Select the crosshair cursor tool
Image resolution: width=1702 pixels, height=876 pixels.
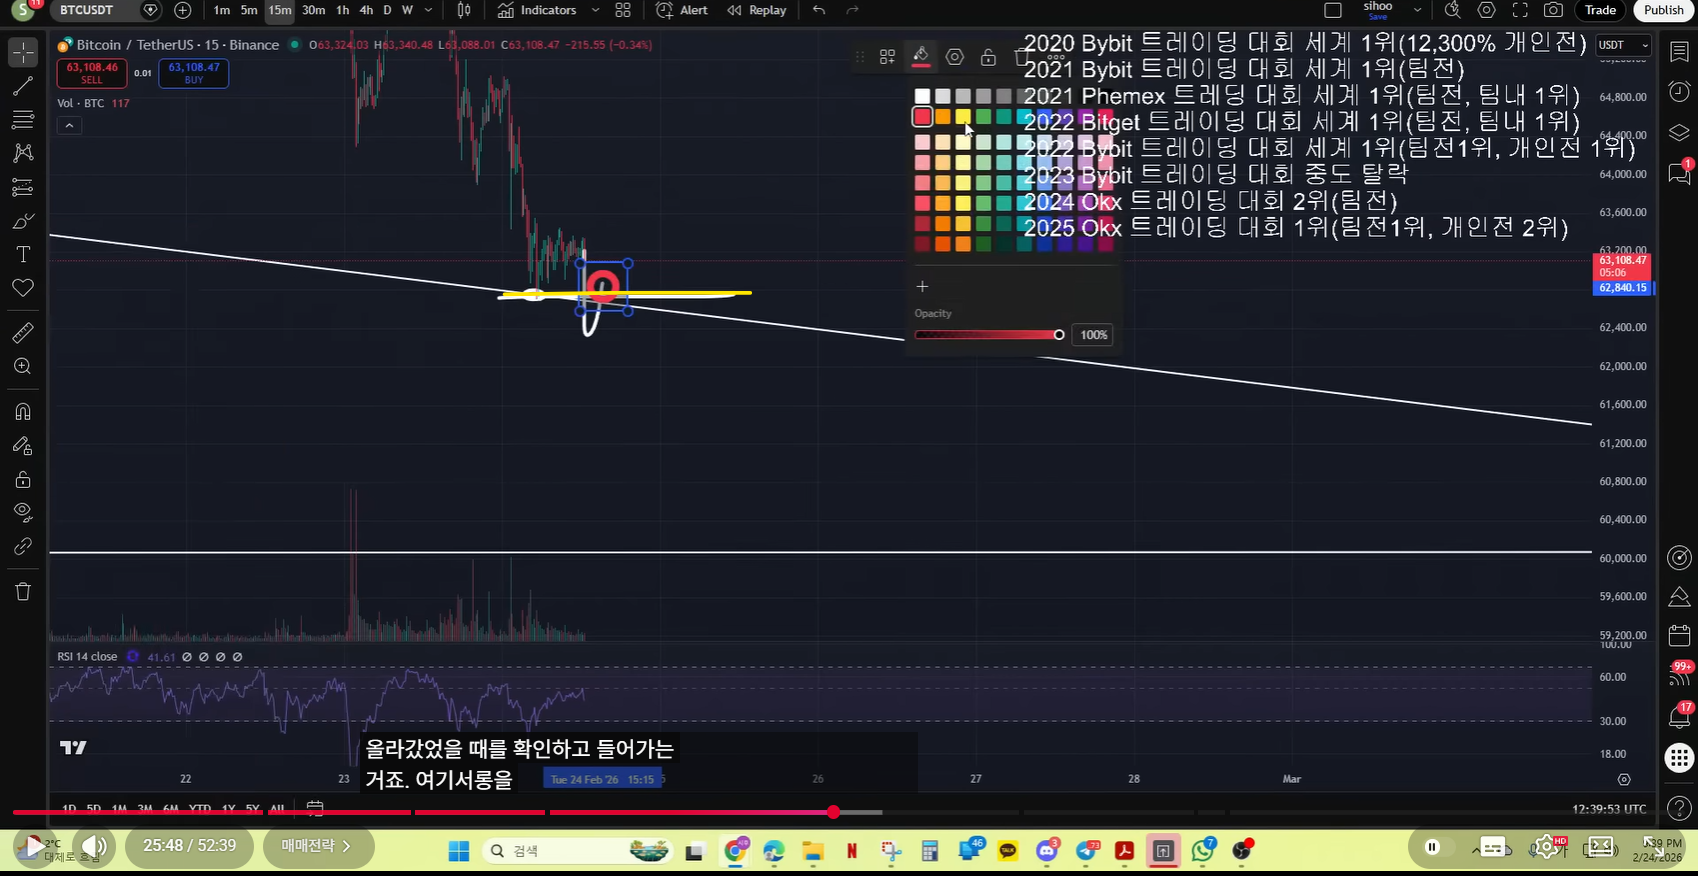(x=23, y=52)
